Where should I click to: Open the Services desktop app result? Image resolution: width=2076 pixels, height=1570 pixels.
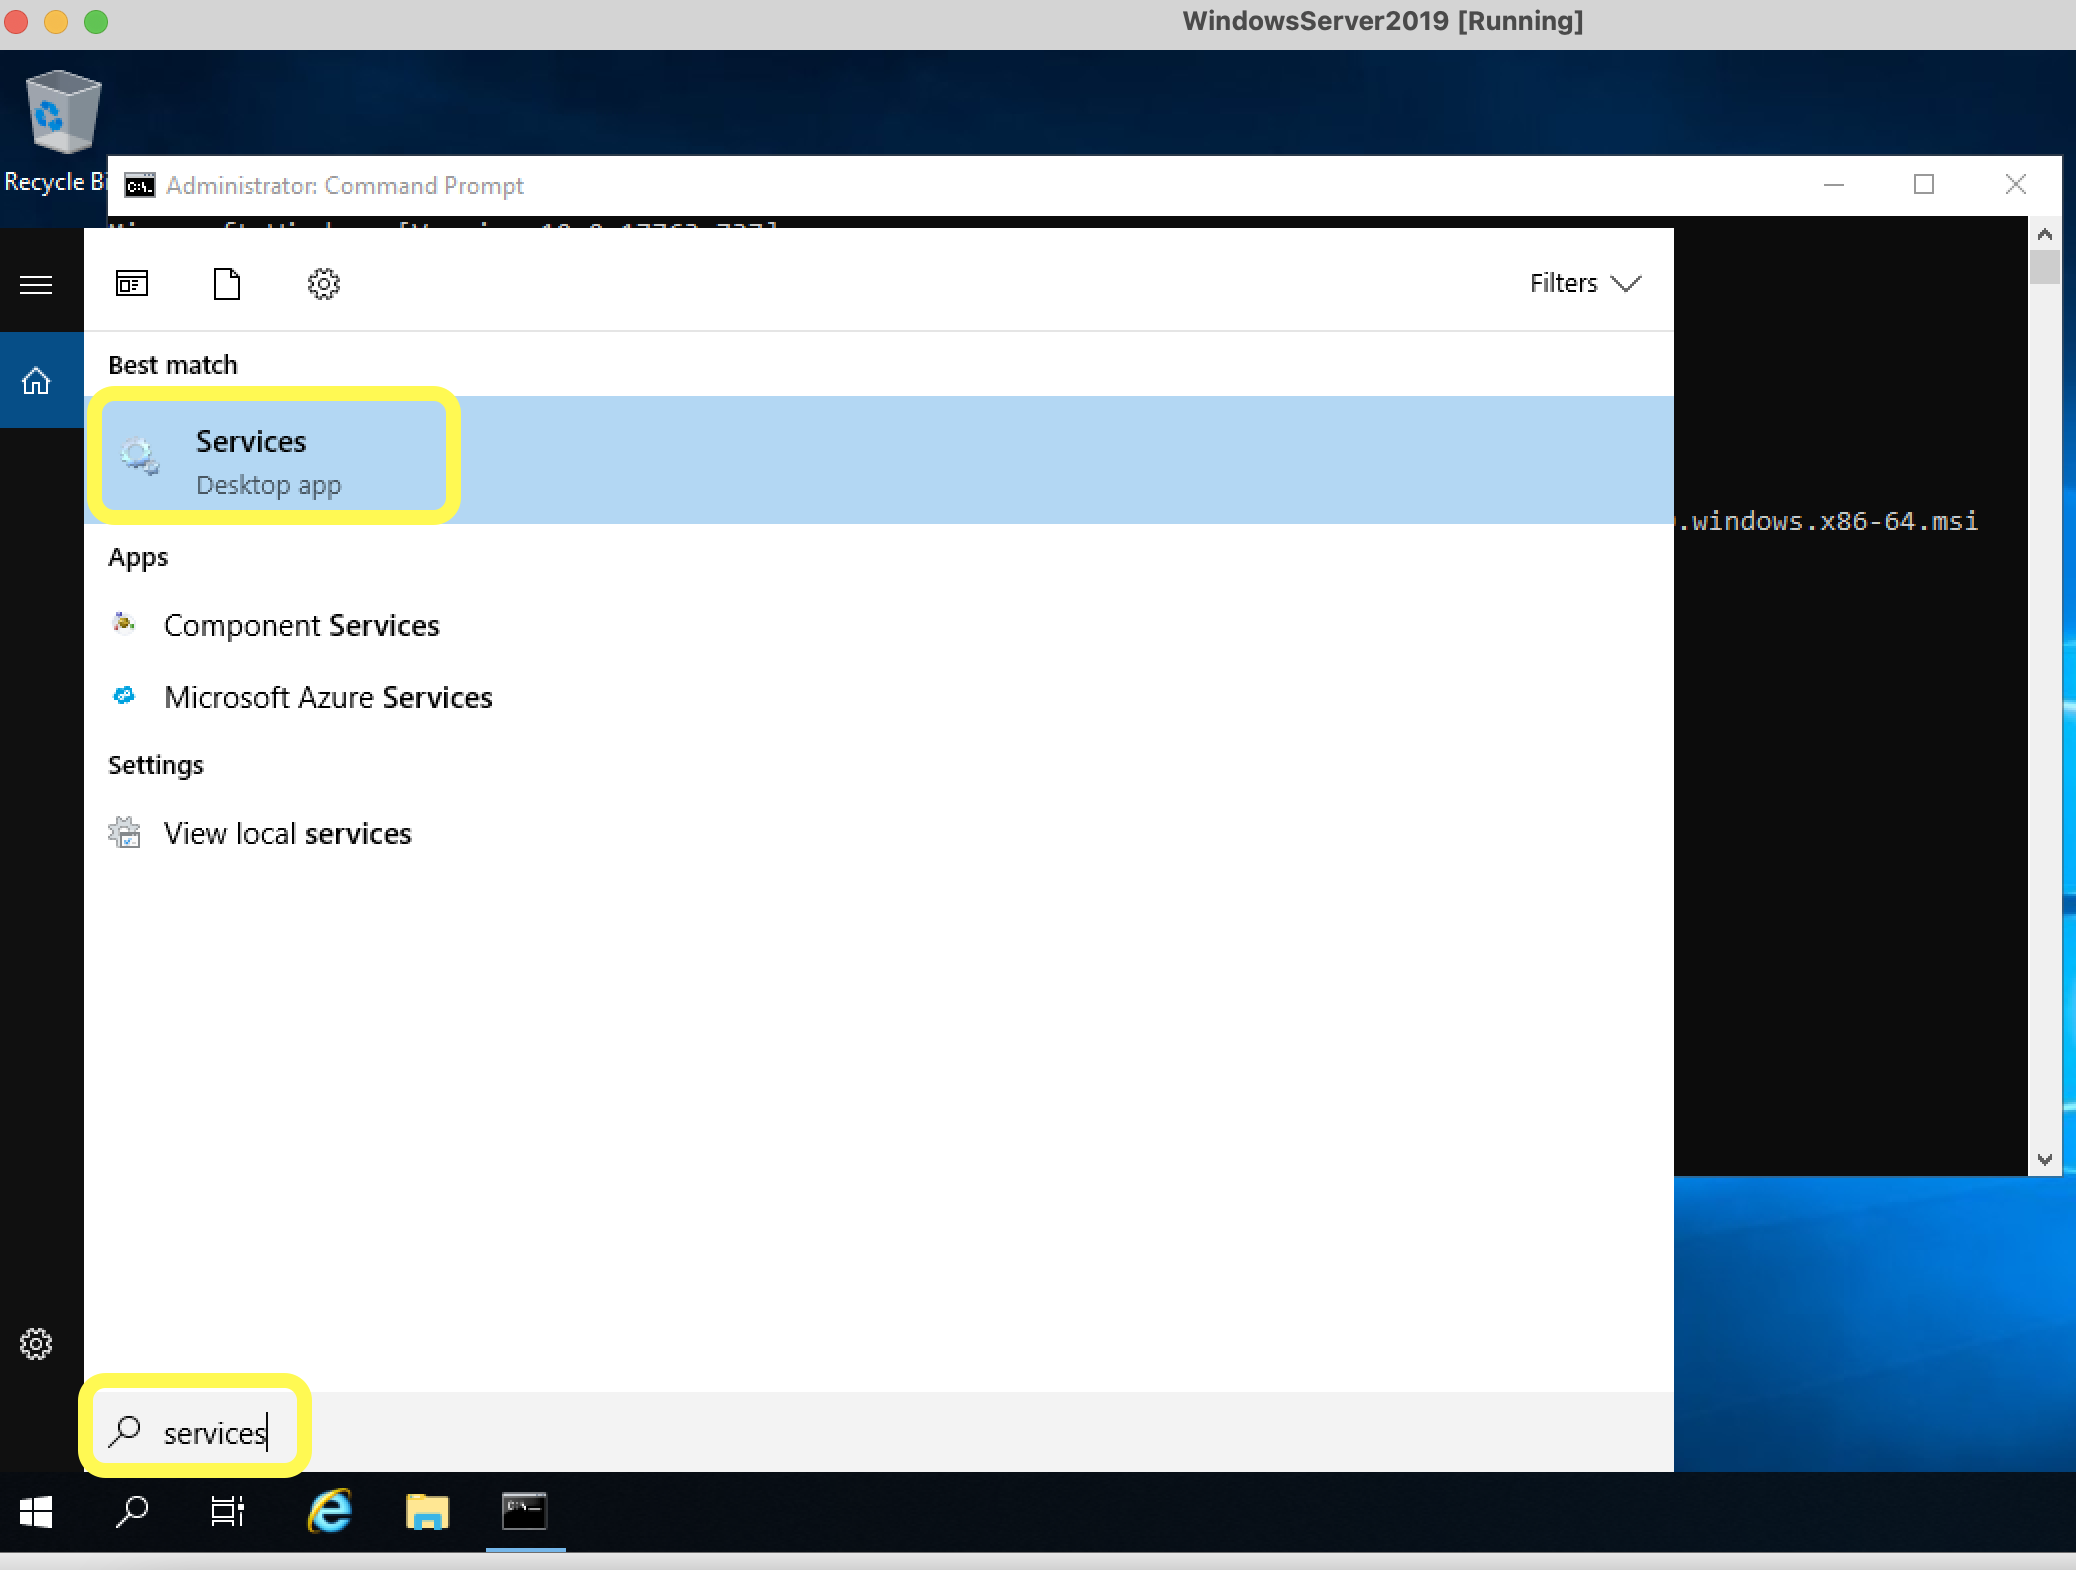click(878, 460)
